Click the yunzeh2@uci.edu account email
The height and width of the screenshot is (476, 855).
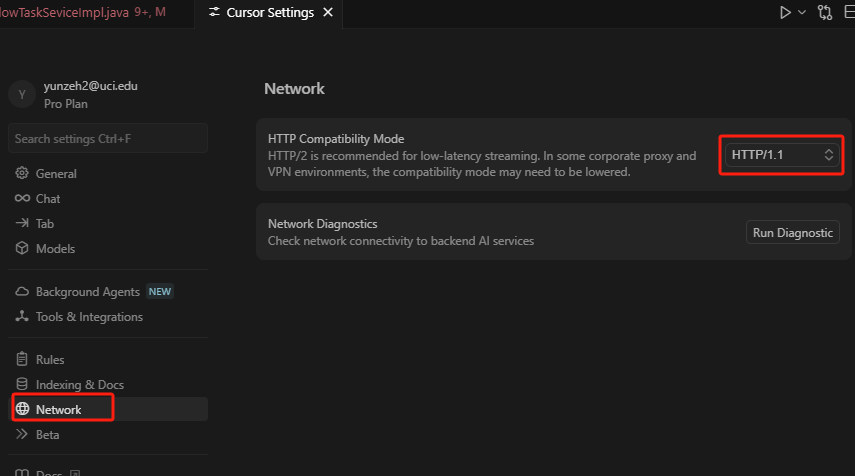pos(91,86)
